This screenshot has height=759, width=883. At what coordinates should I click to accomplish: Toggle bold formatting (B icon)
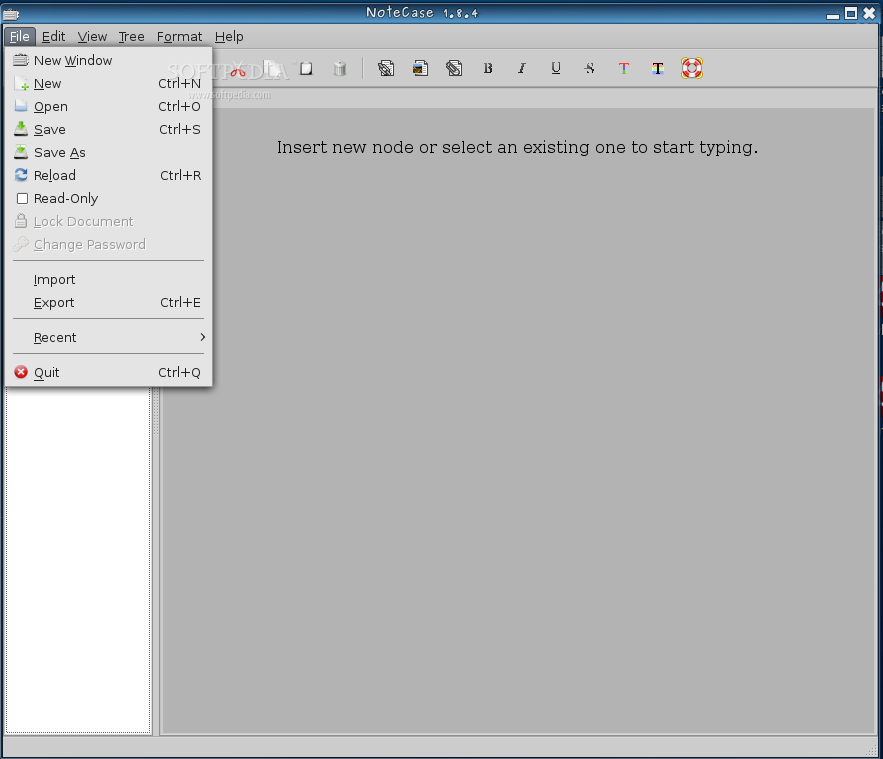pyautogui.click(x=488, y=69)
